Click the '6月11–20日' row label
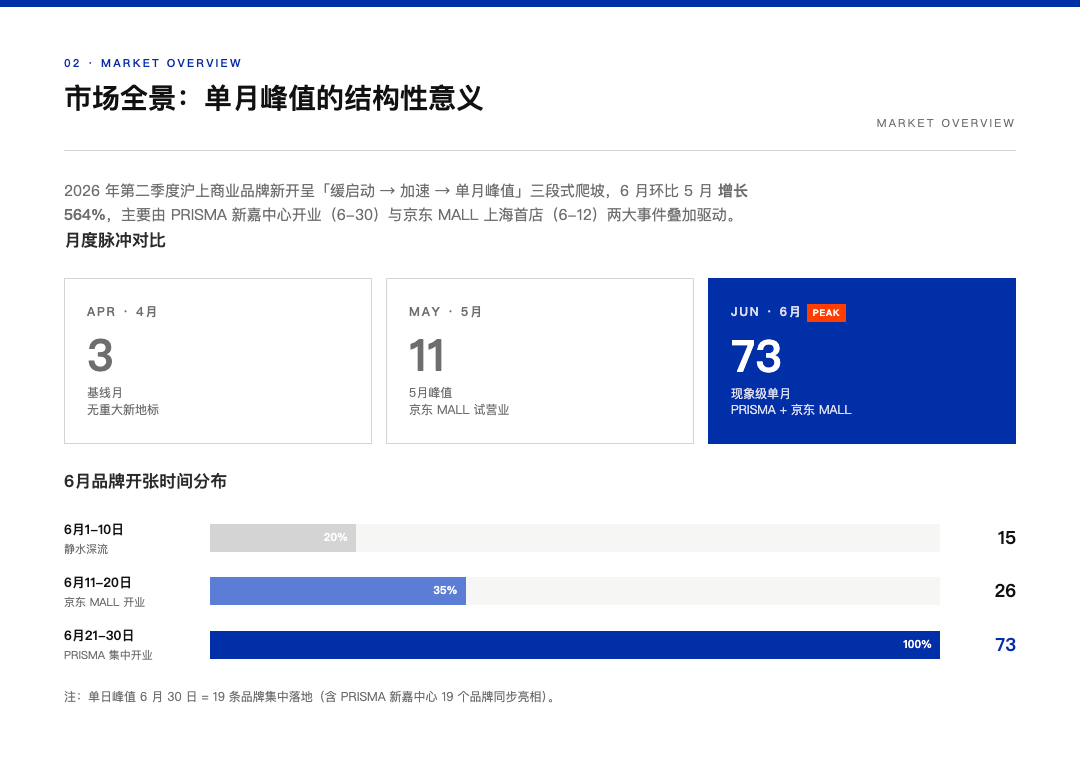Image resolution: width=1080 pixels, height=770 pixels. (98, 583)
